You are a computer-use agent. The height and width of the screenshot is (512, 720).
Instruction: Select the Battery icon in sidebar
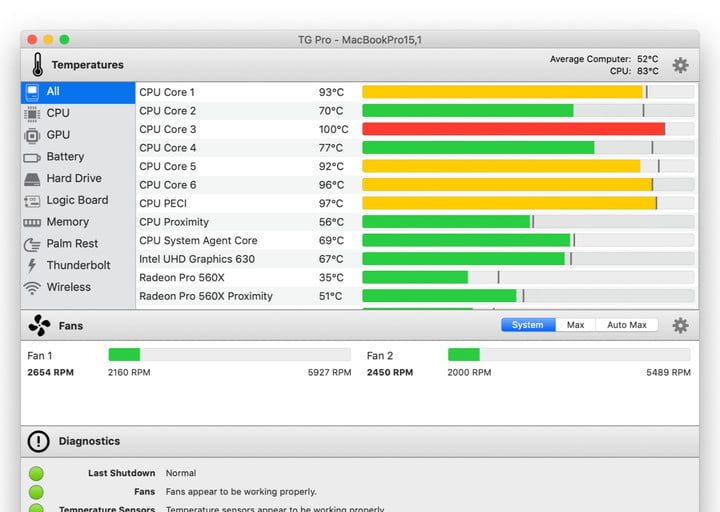[32, 157]
